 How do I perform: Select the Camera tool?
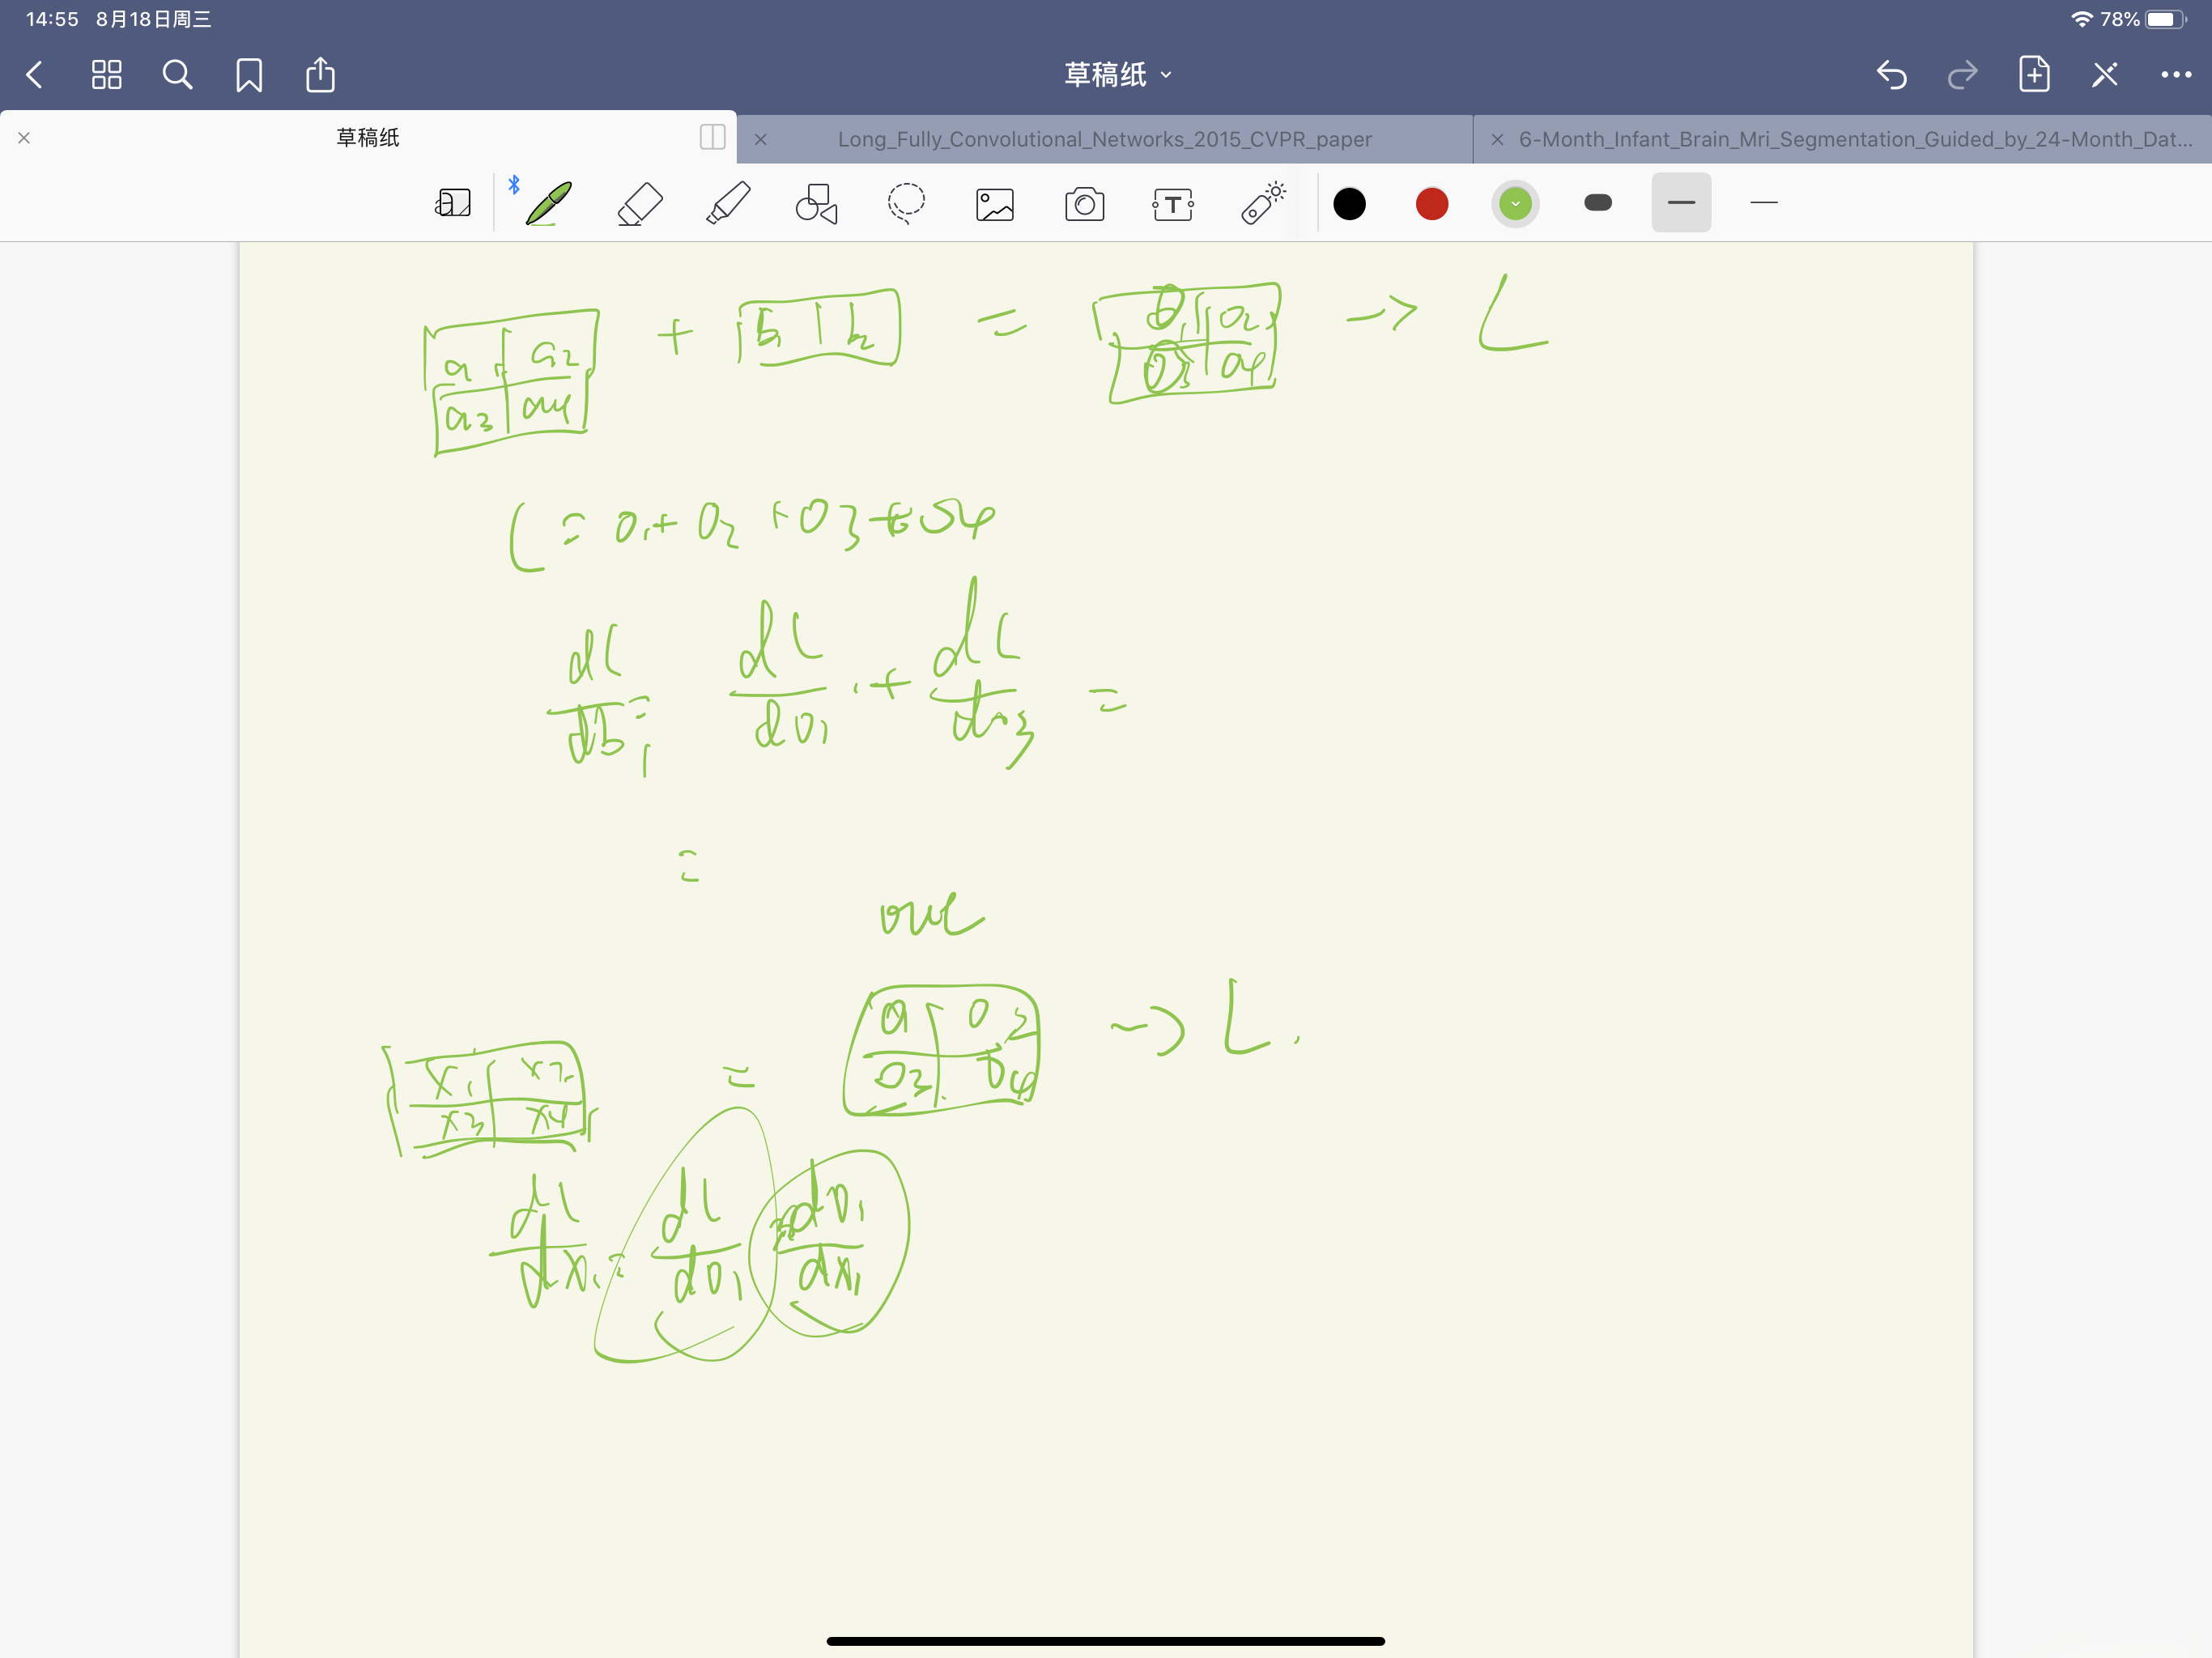pos(1084,203)
